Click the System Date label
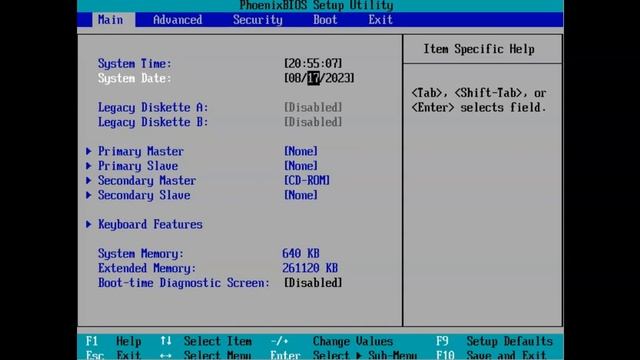640x360 pixels. [135, 78]
